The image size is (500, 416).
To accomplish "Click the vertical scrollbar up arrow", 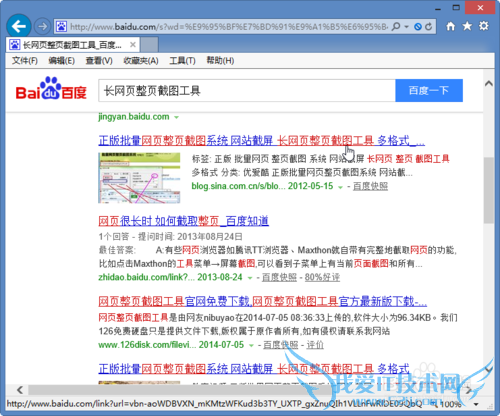I will point(489,83).
